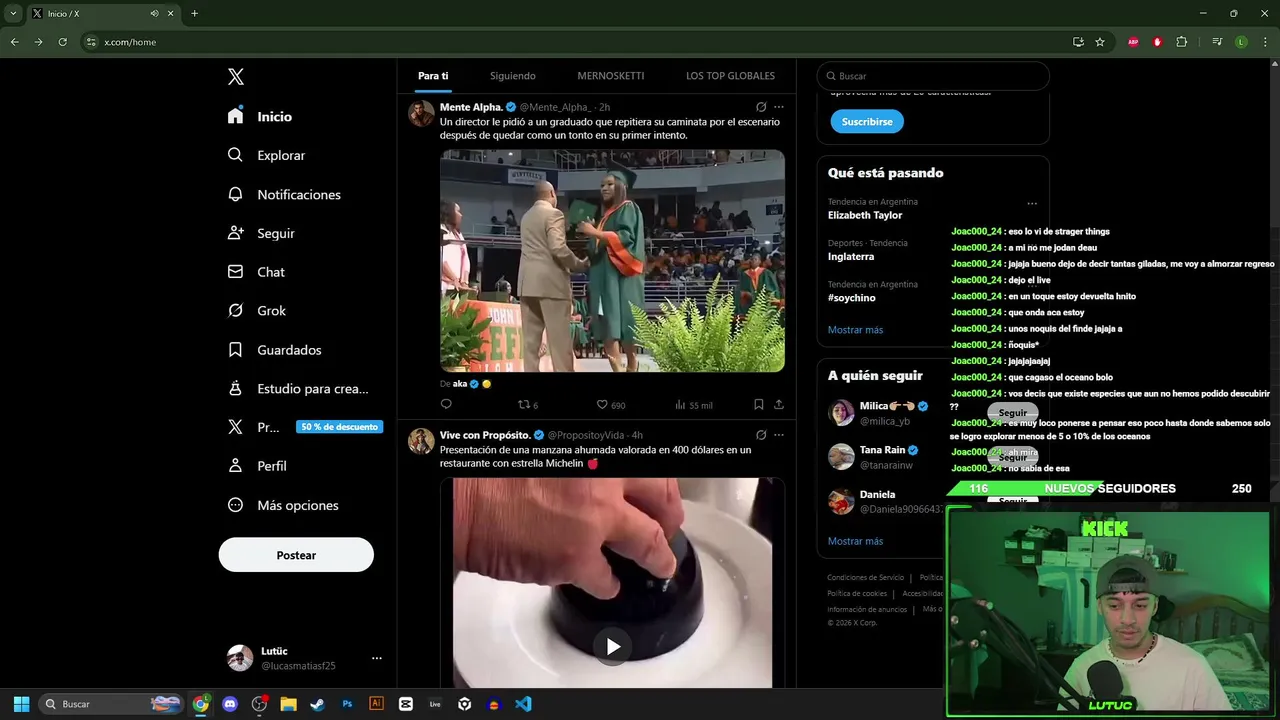
Task: Open Chrome three-dot menu
Action: pos(1266,42)
